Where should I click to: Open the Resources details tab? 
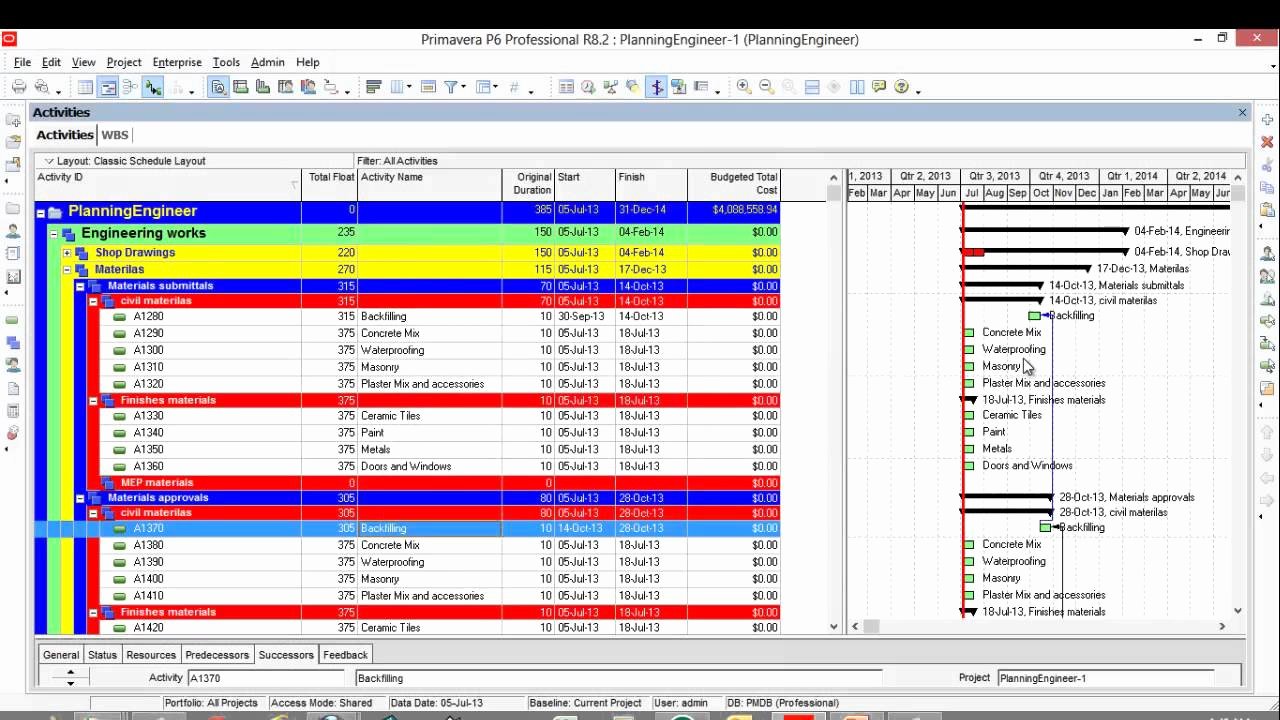pos(151,655)
